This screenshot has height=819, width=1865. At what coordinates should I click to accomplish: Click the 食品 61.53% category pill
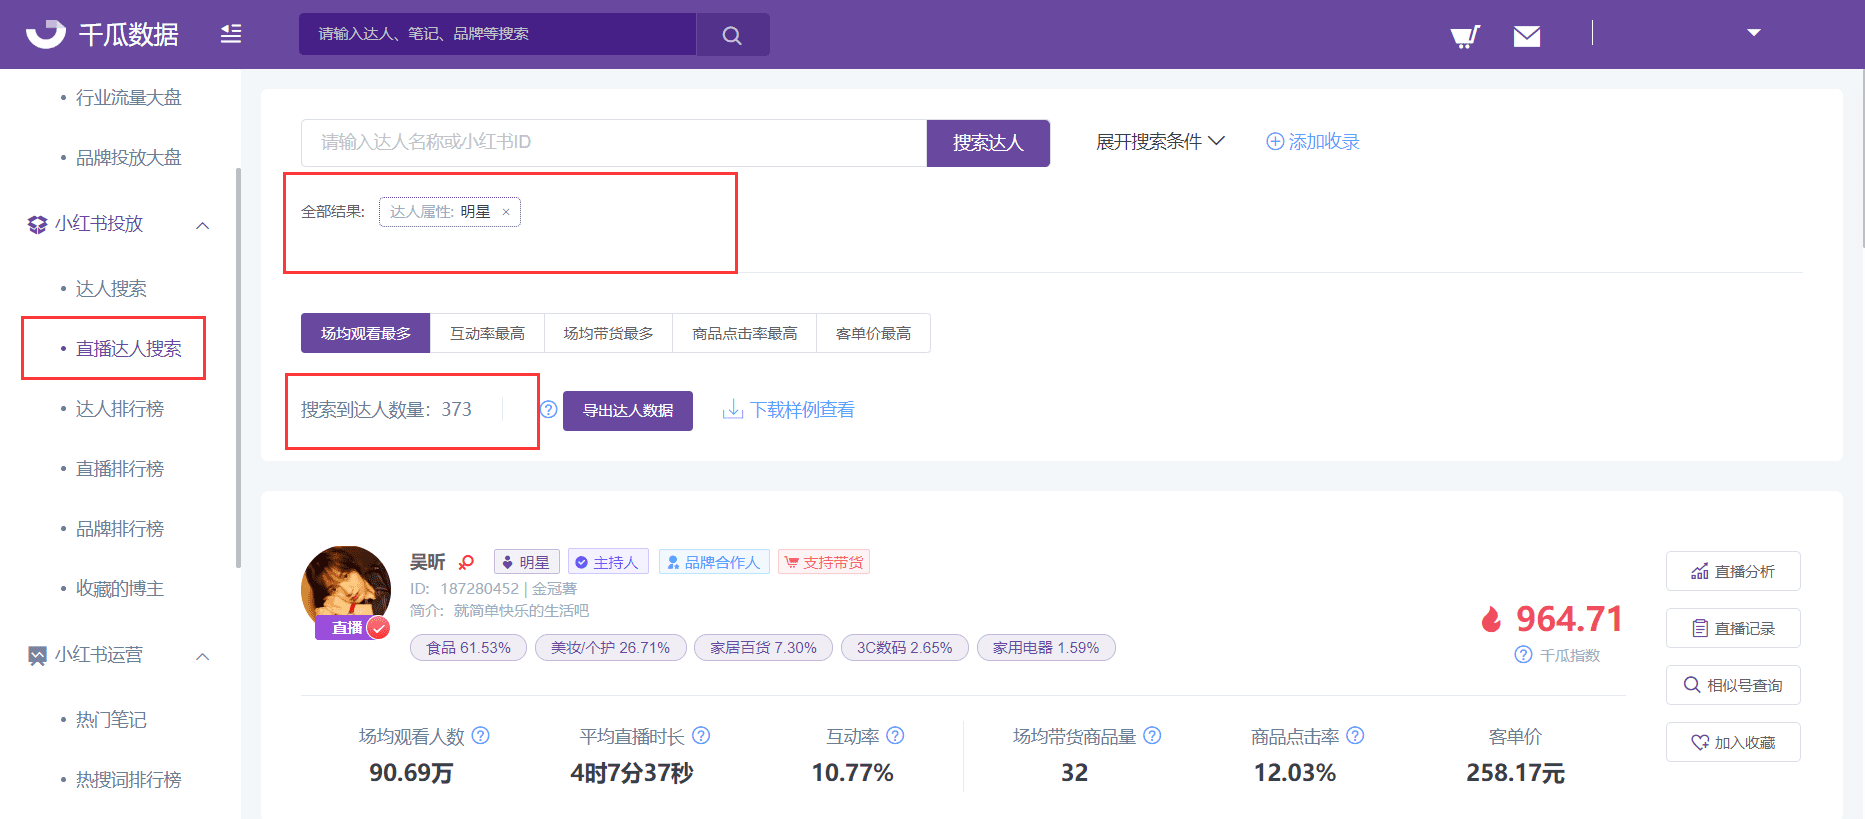(468, 648)
